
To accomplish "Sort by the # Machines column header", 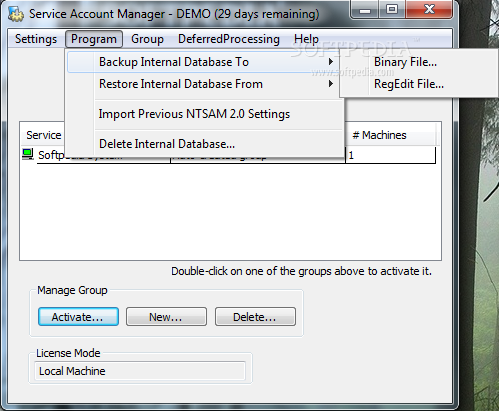I will (391, 135).
